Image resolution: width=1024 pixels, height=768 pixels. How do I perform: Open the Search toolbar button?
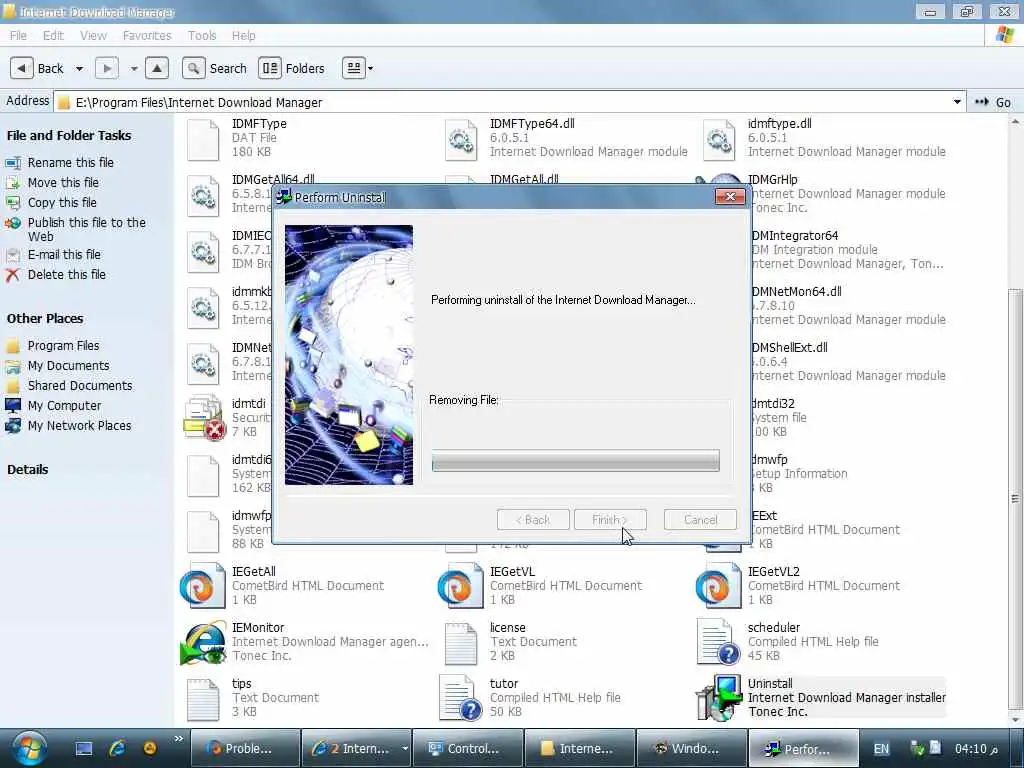tap(215, 68)
